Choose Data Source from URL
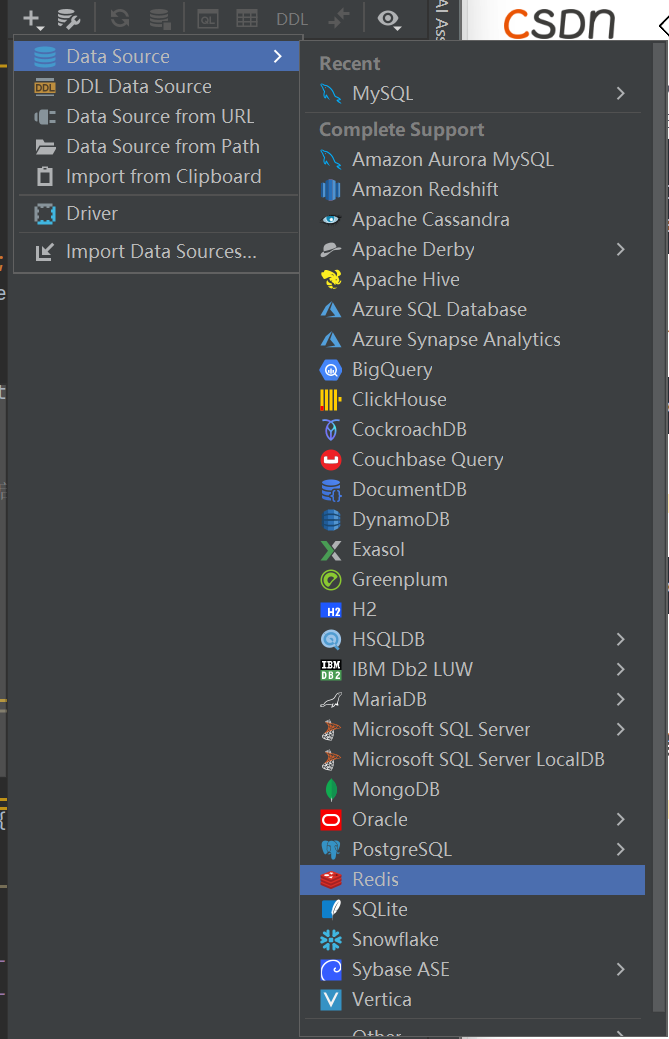 pyautogui.click(x=156, y=117)
